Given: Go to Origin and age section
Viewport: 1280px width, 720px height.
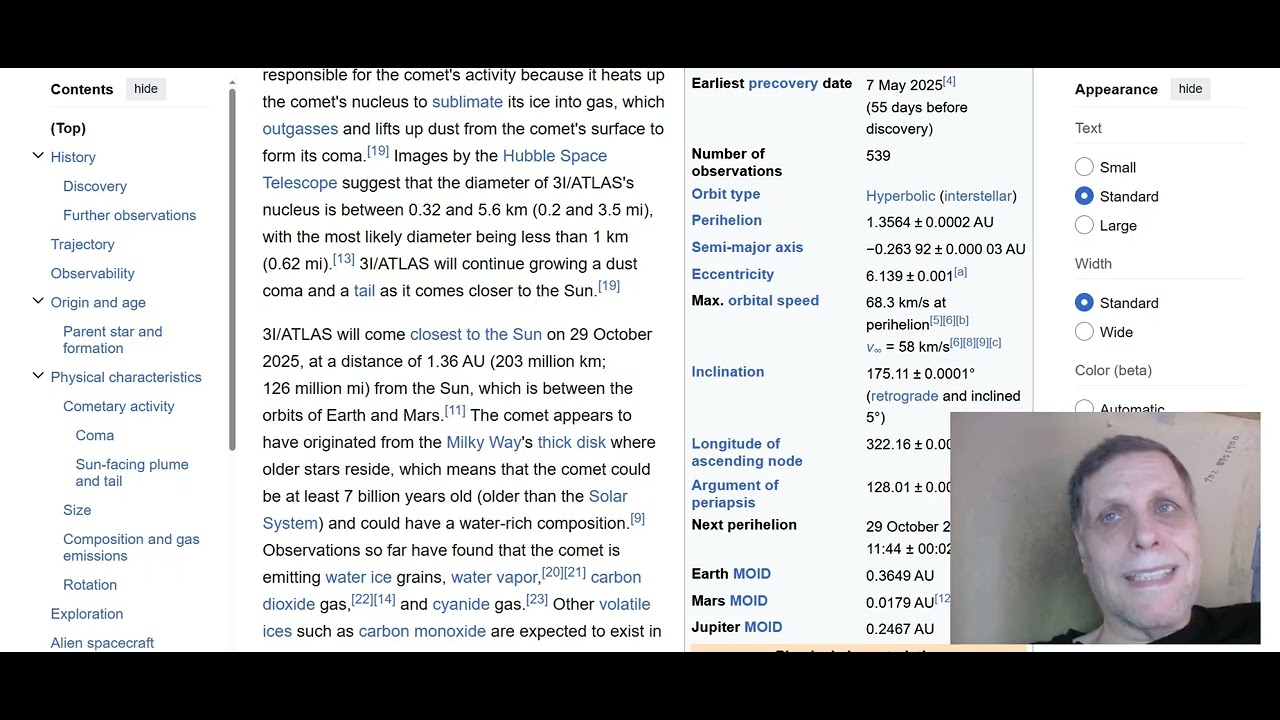Looking at the screenshot, I should (98, 302).
